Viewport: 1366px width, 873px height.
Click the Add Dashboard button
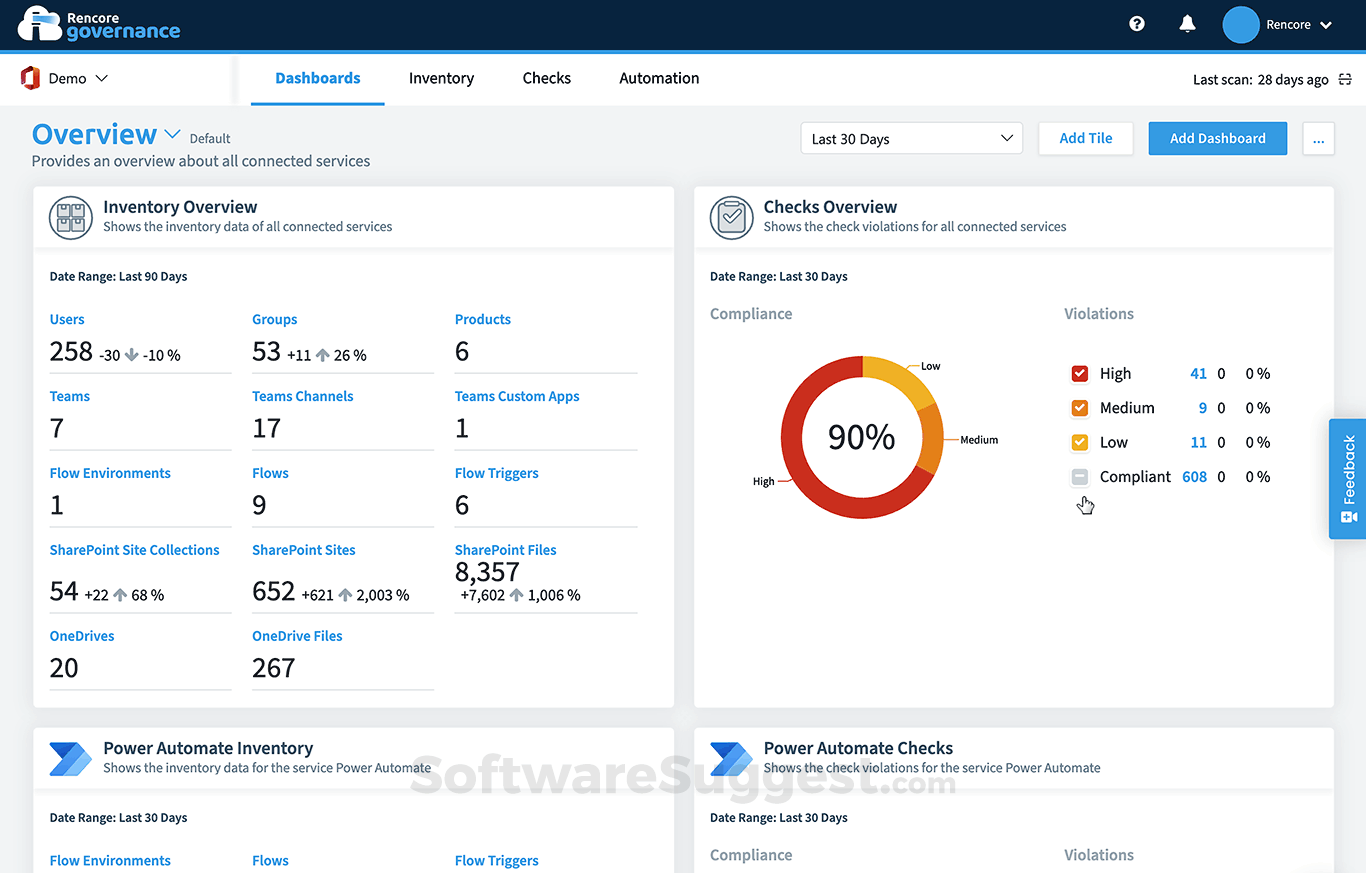(x=1217, y=139)
